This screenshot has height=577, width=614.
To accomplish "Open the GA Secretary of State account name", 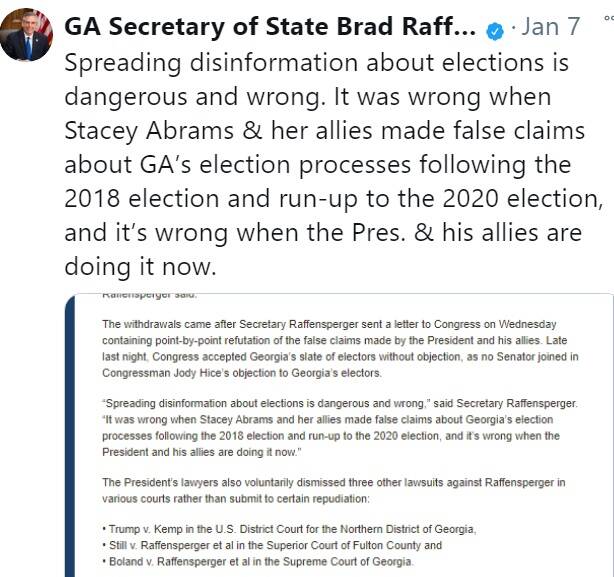I will [270, 27].
